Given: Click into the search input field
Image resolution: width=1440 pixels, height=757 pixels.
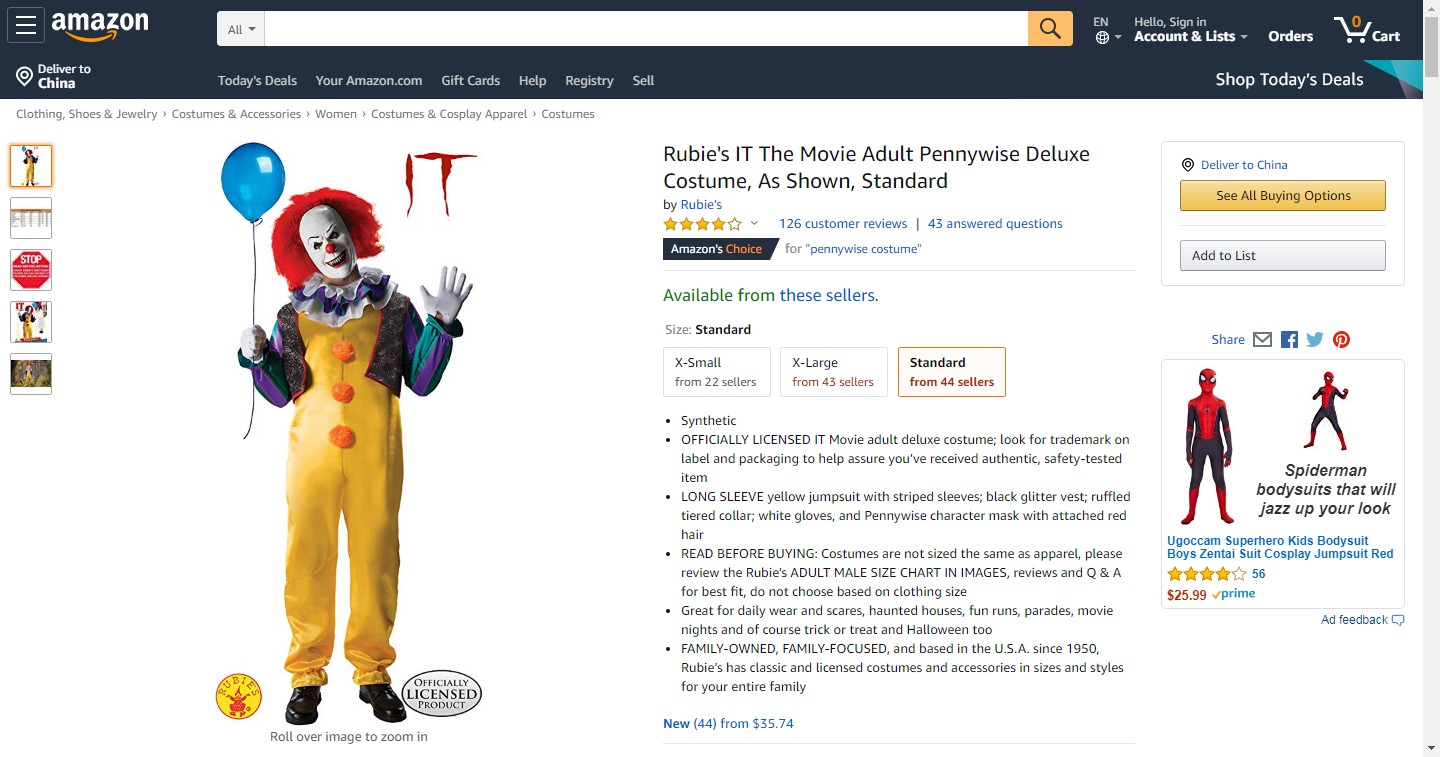Looking at the screenshot, I should pyautogui.click(x=646, y=29).
